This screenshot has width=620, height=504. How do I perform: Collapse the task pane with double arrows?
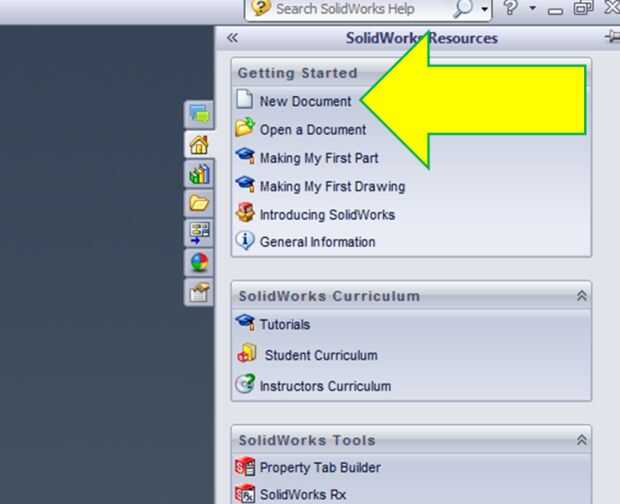tap(232, 38)
